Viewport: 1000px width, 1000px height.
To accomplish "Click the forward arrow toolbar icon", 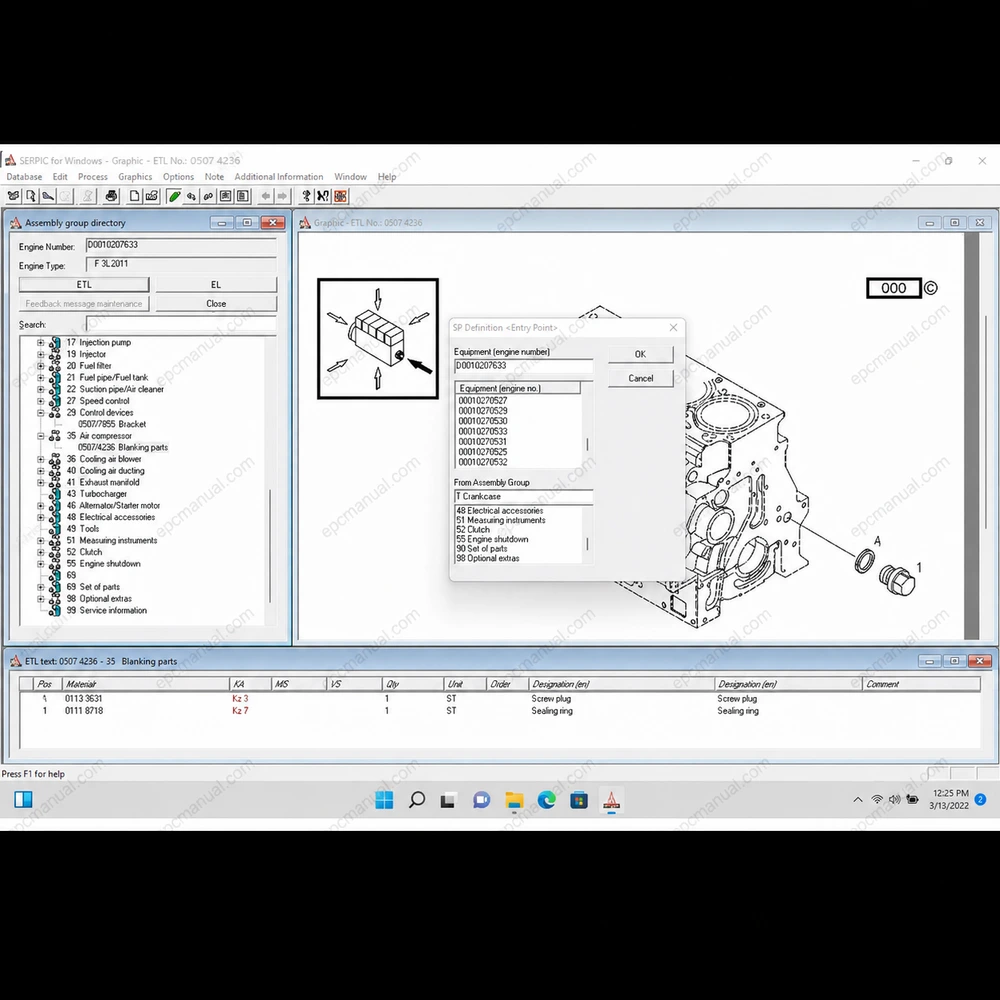I will 282,196.
